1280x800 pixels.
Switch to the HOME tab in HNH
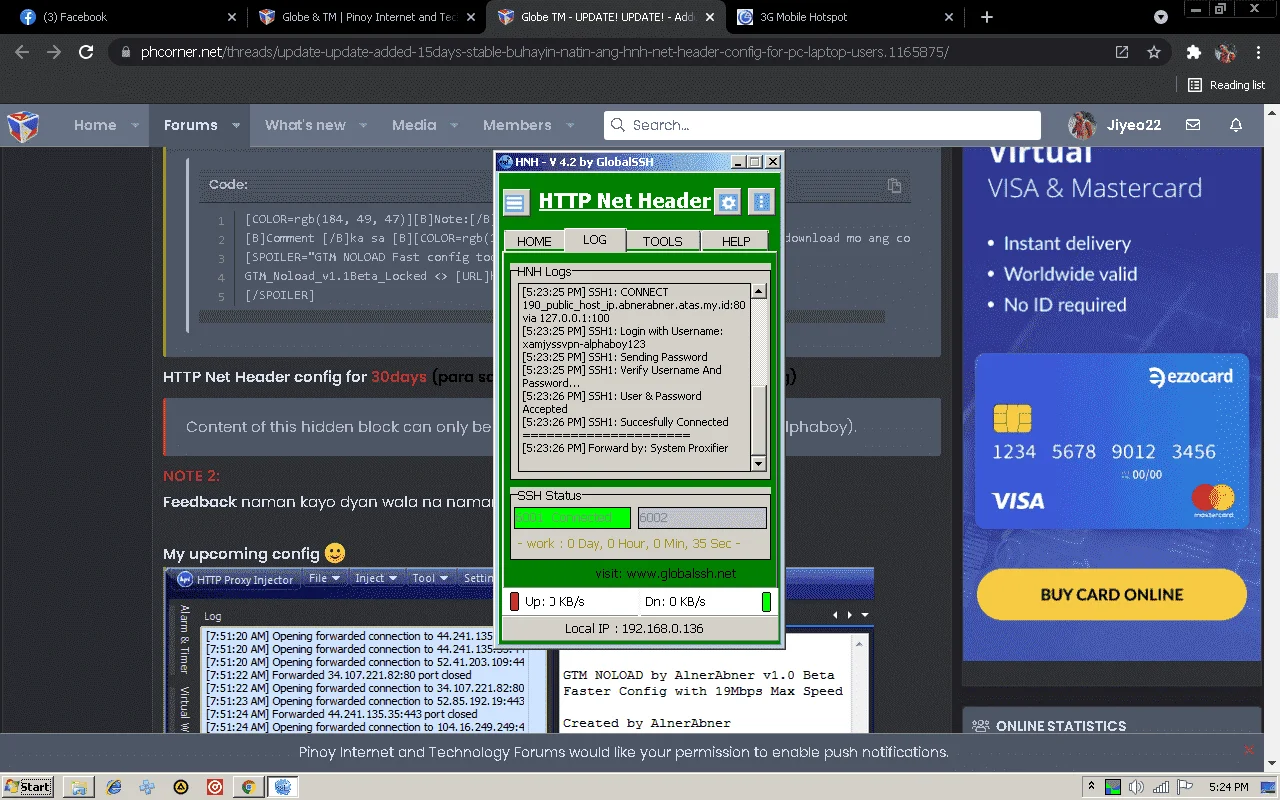(x=534, y=241)
